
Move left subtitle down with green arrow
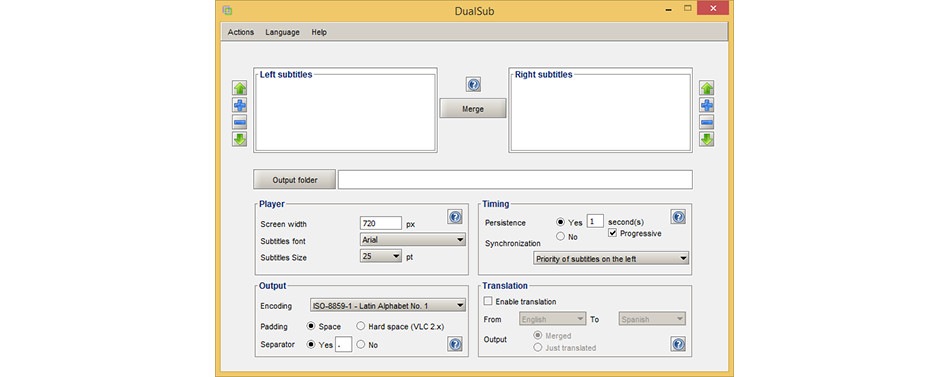(x=240, y=139)
